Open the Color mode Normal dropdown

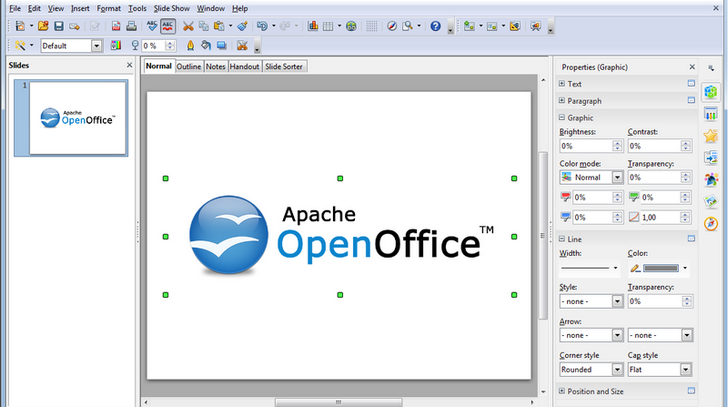click(x=617, y=177)
